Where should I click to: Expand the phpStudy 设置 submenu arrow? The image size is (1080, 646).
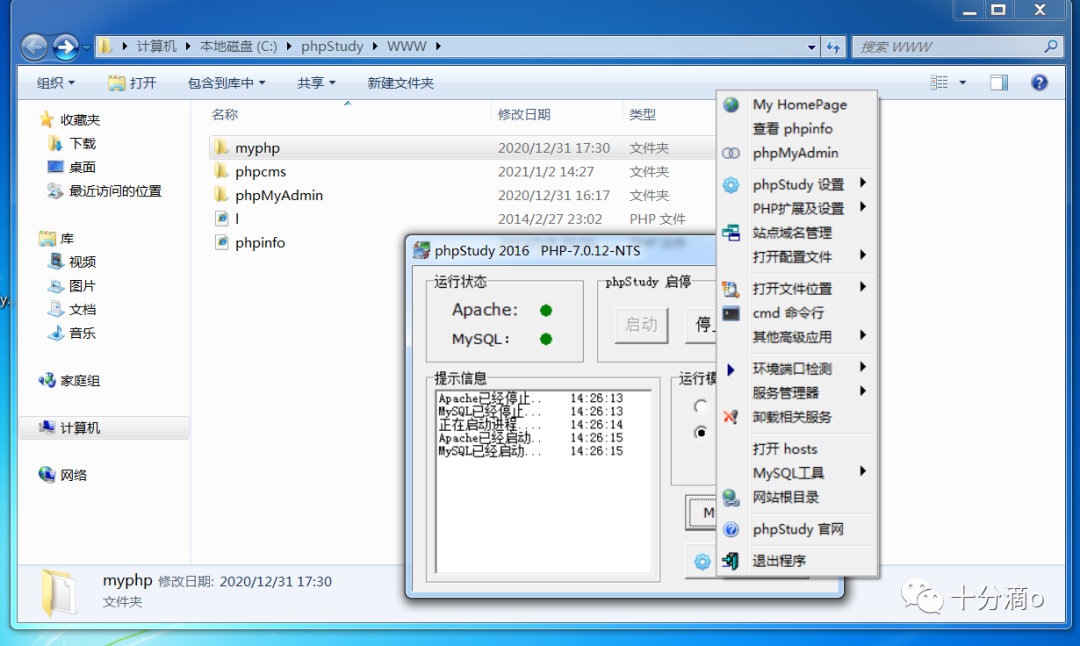tap(862, 183)
